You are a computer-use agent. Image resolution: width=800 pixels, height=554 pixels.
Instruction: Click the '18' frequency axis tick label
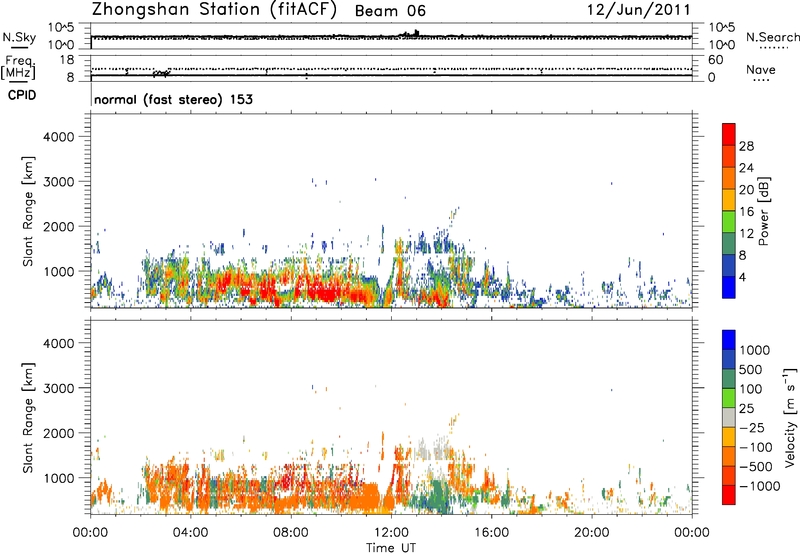[x=66, y=60]
